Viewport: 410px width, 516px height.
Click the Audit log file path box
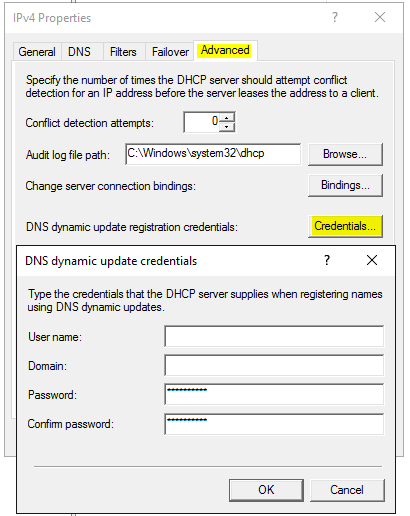pos(213,154)
